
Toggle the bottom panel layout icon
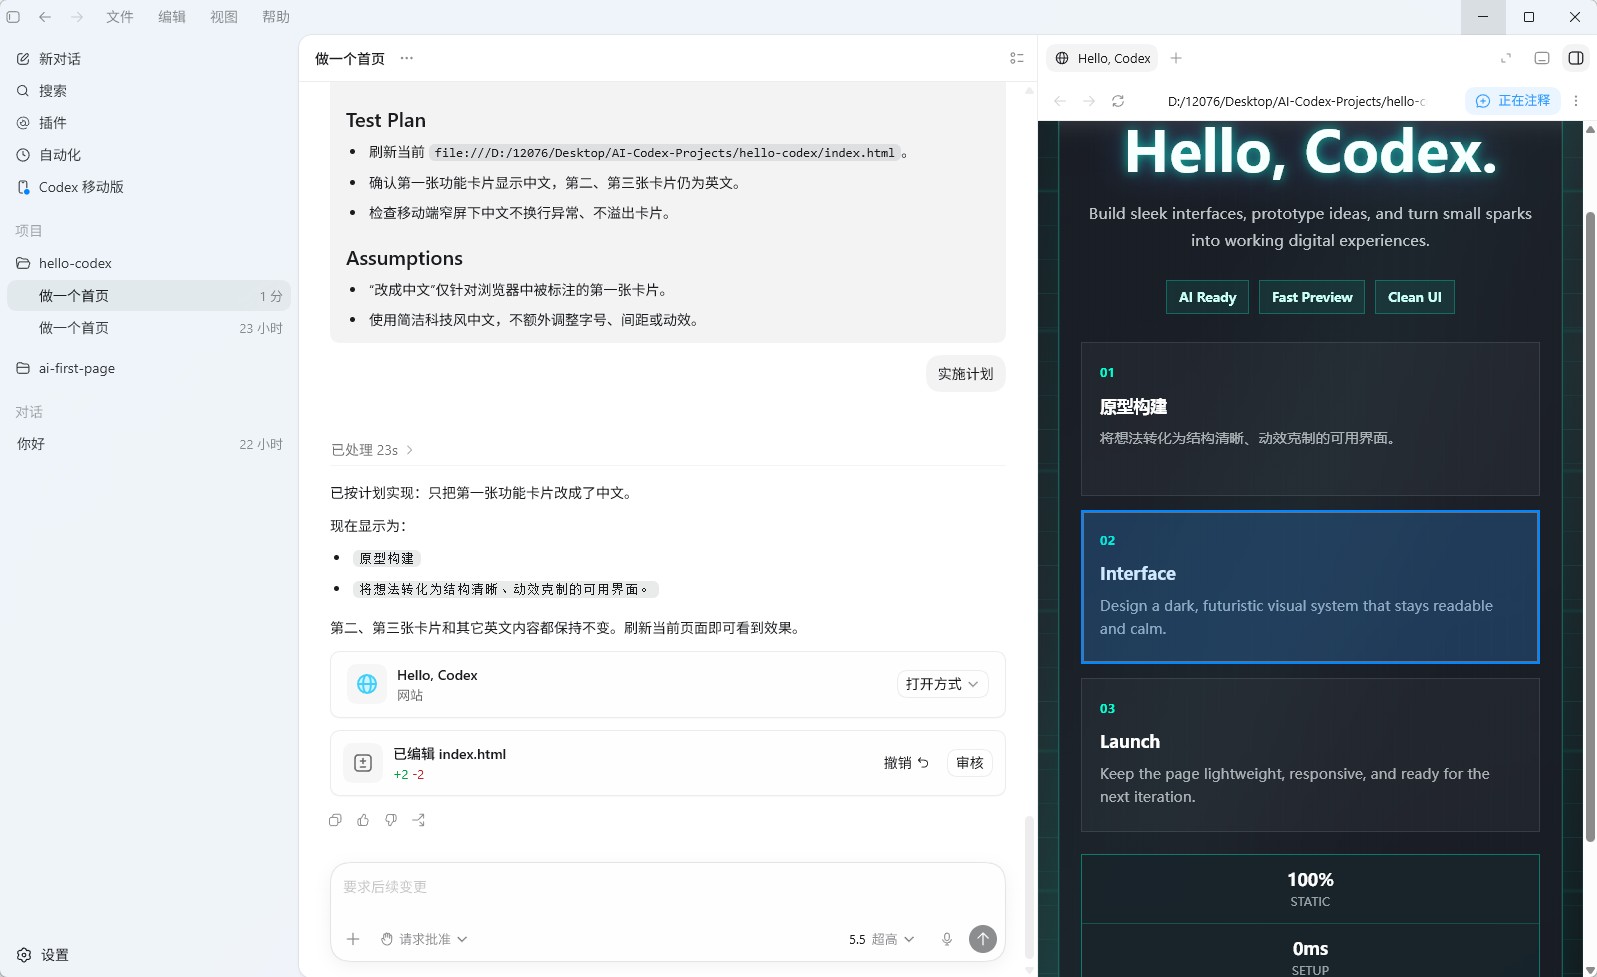(x=1542, y=58)
